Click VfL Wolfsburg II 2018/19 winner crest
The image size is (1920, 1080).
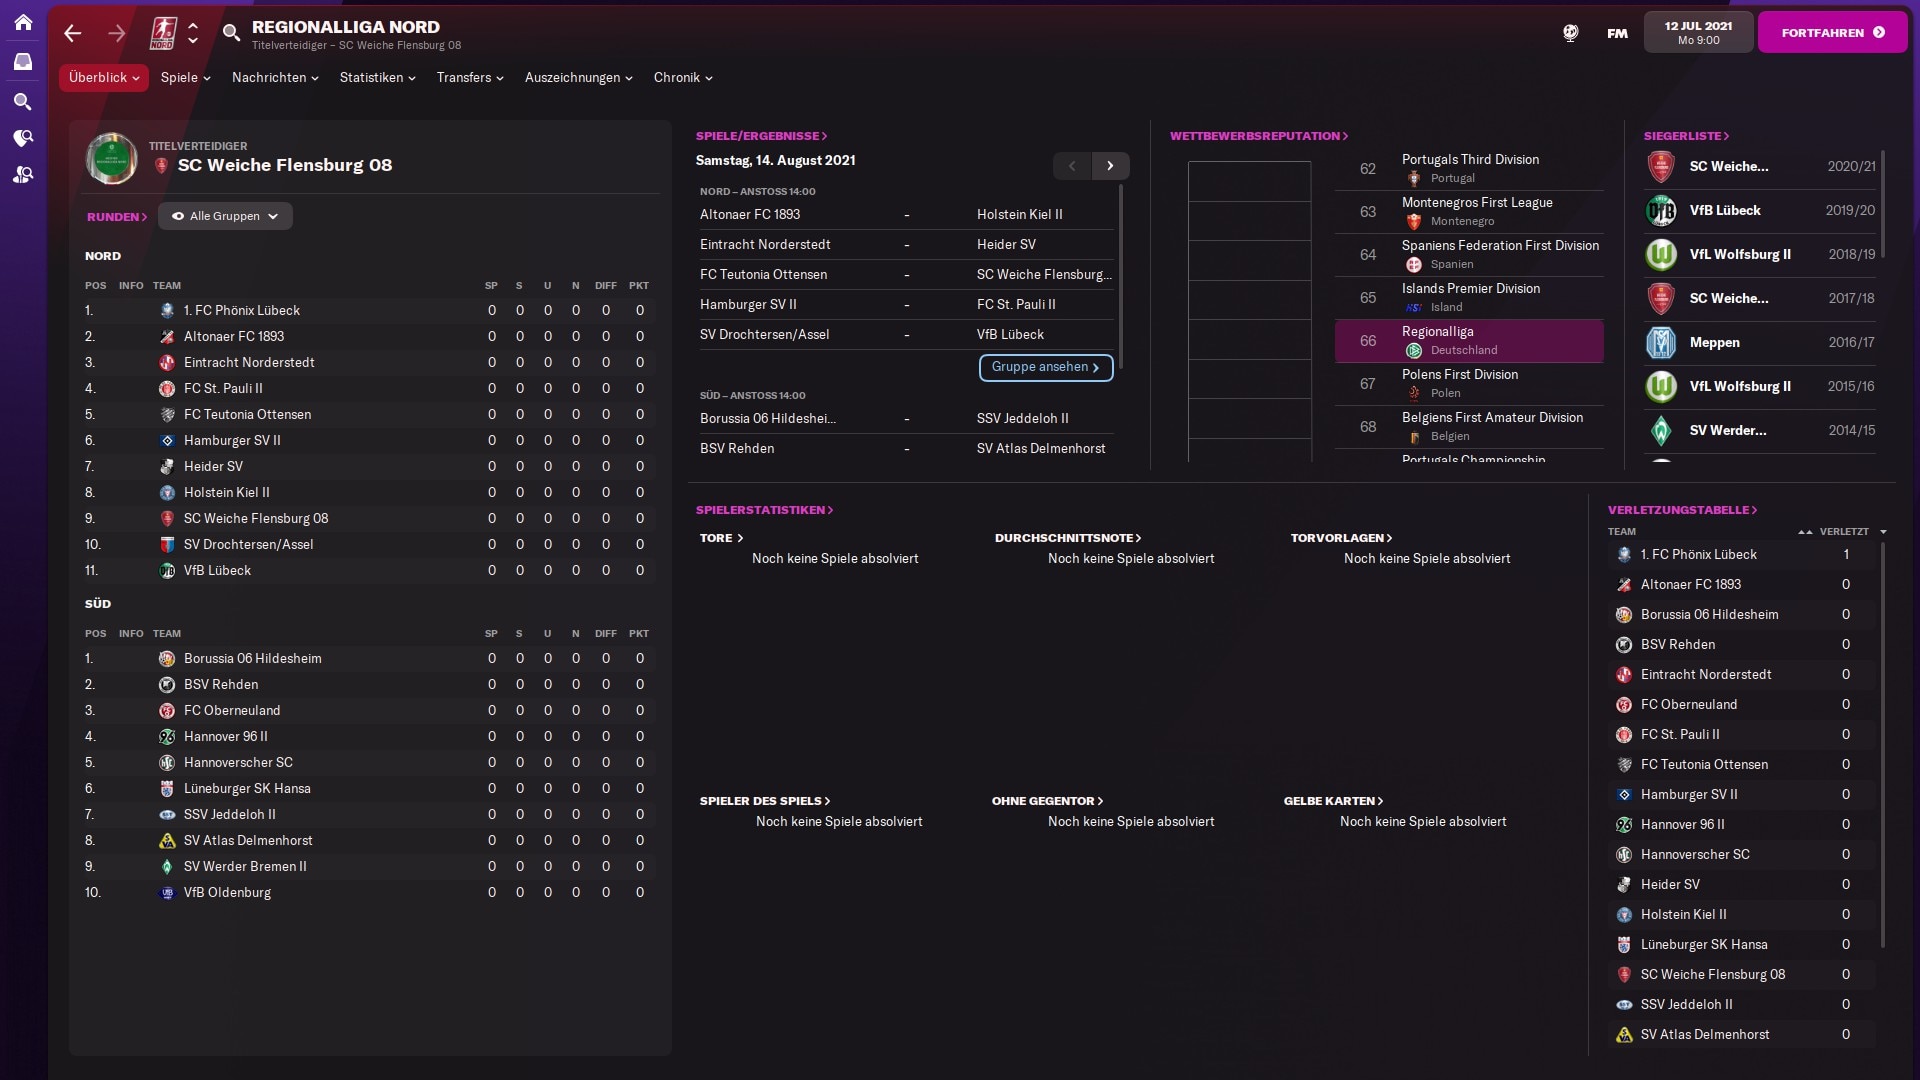pyautogui.click(x=1661, y=254)
